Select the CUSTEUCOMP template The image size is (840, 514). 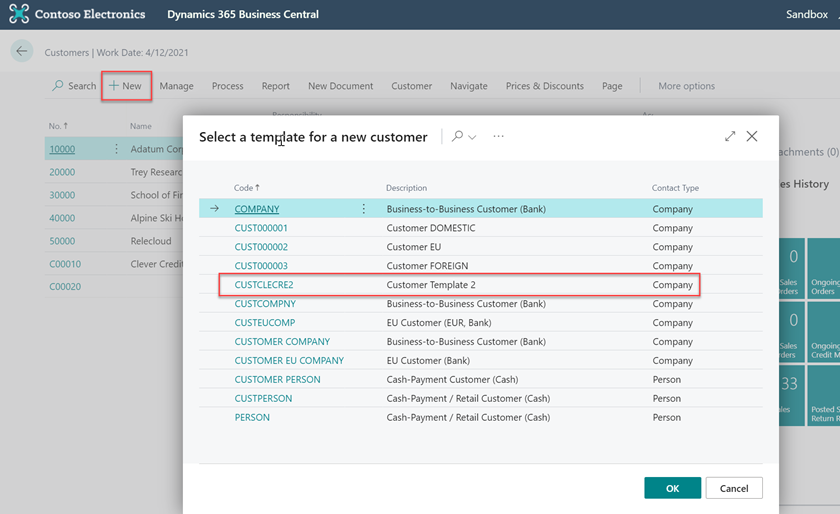click(x=265, y=322)
